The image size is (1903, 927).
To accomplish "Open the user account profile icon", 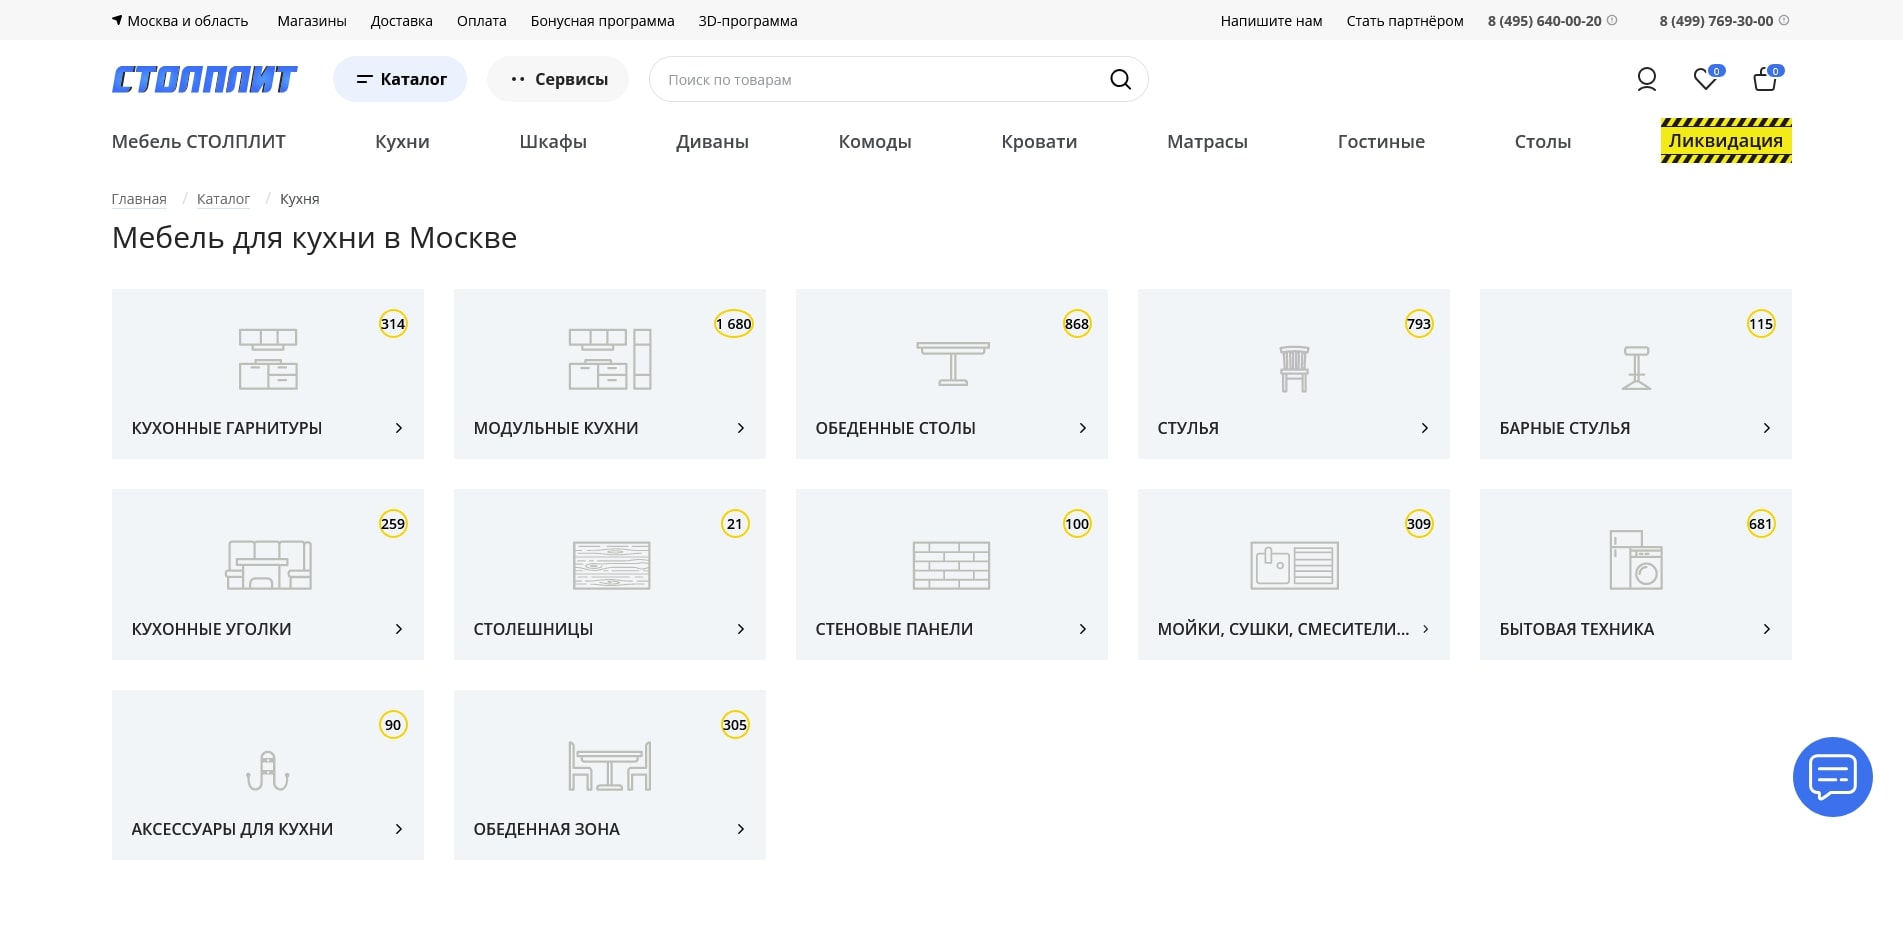I will point(1646,79).
